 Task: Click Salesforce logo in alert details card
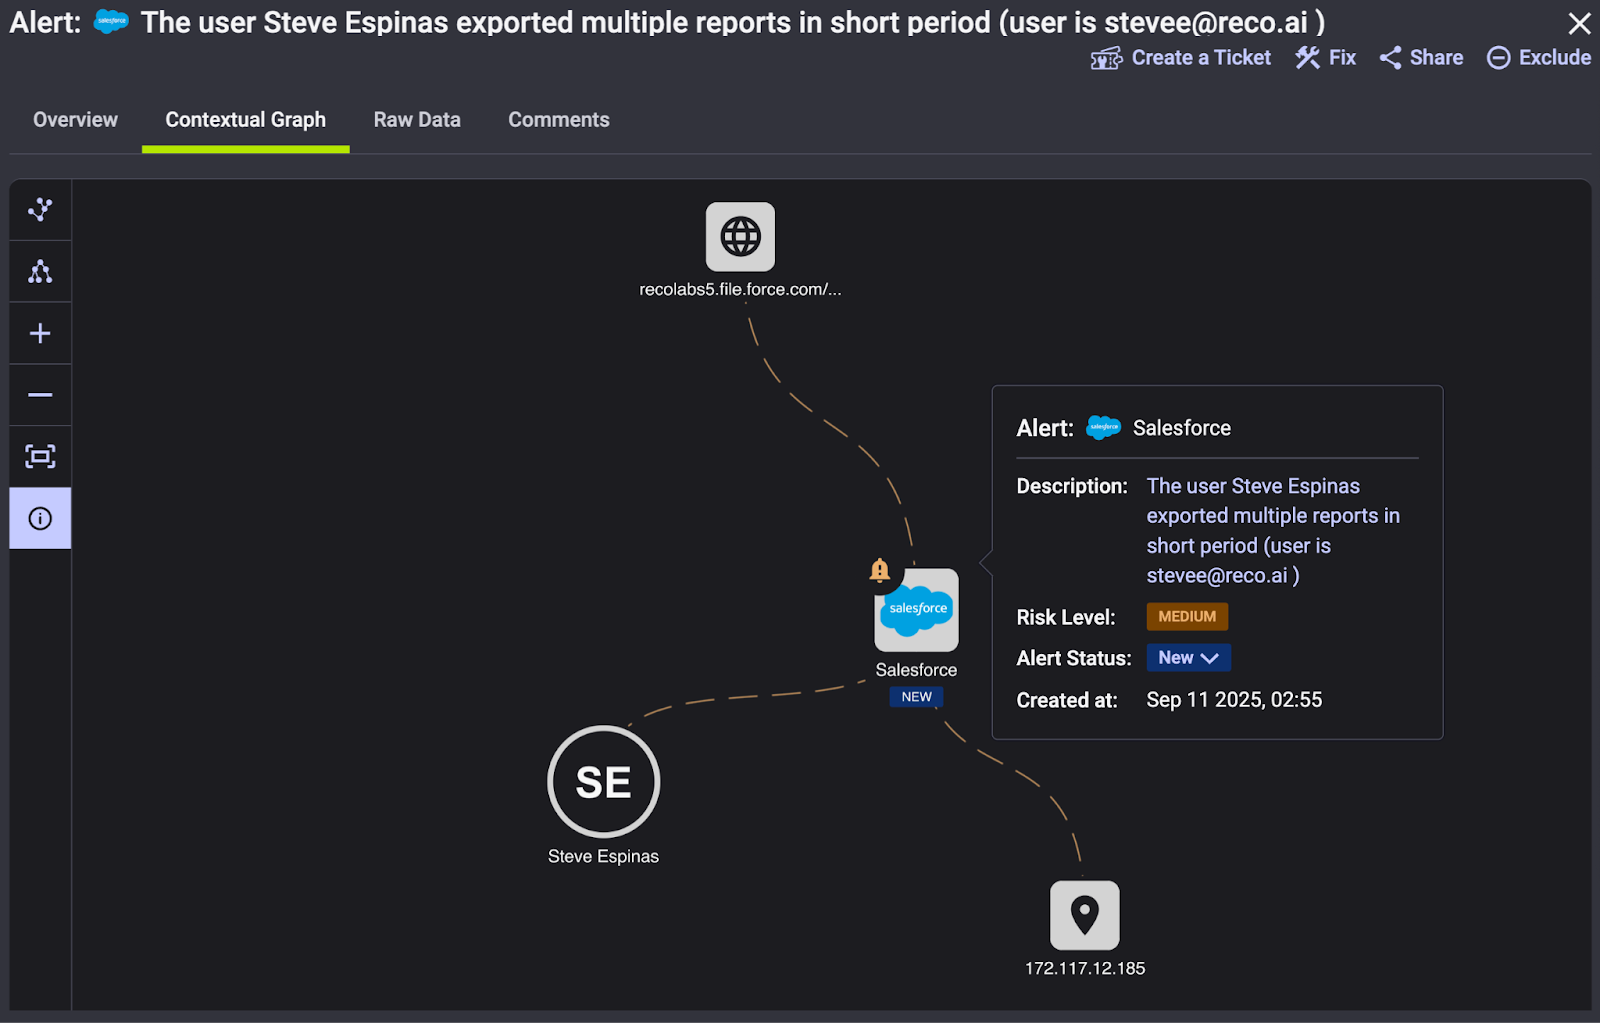(1104, 427)
